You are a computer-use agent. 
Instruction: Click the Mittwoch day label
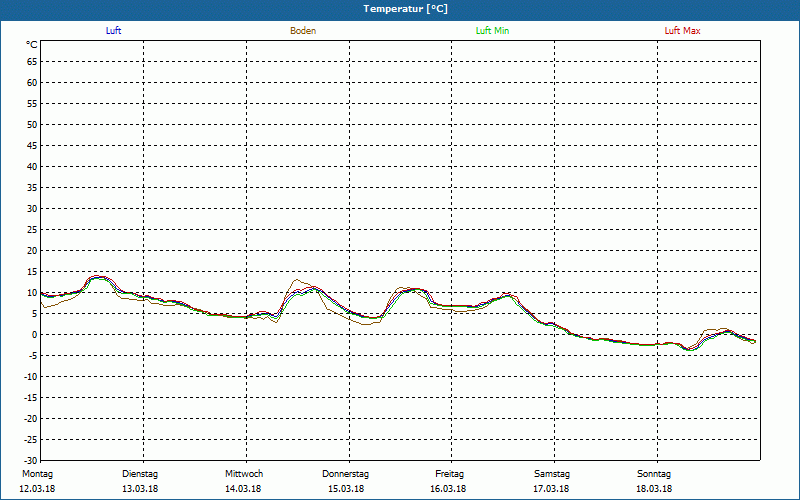click(244, 474)
